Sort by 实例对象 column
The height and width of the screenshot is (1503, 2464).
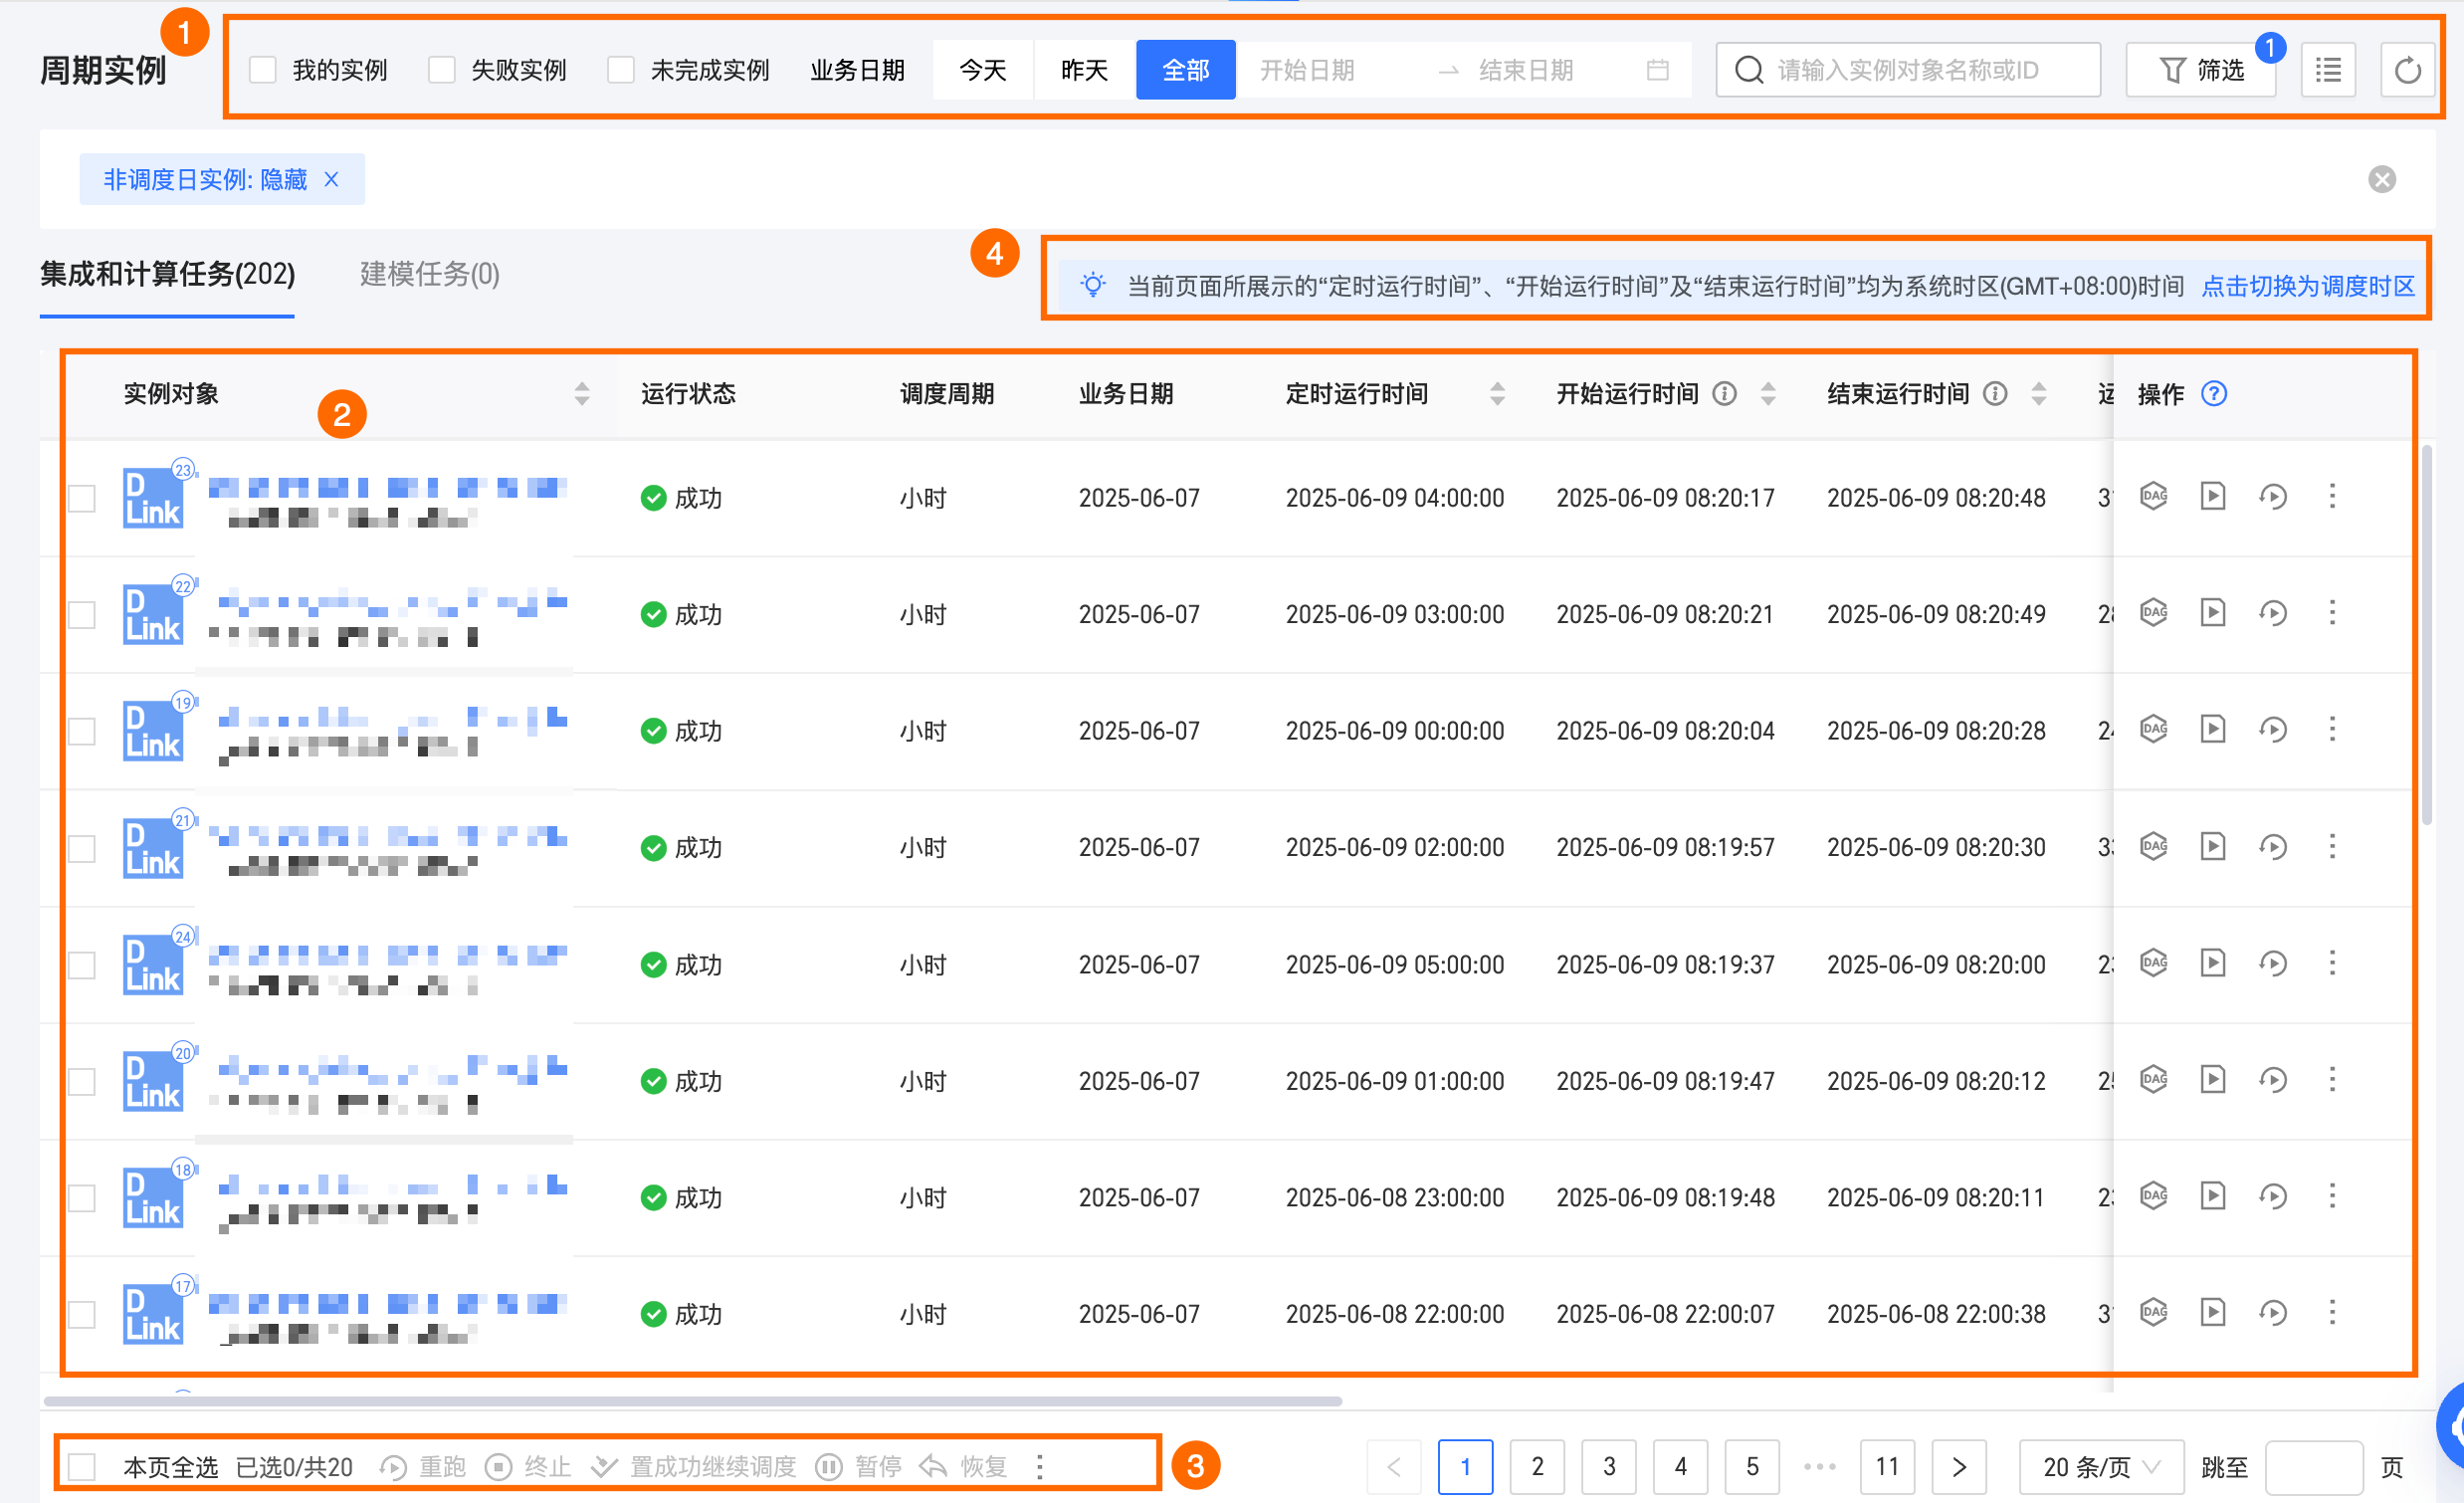click(581, 394)
